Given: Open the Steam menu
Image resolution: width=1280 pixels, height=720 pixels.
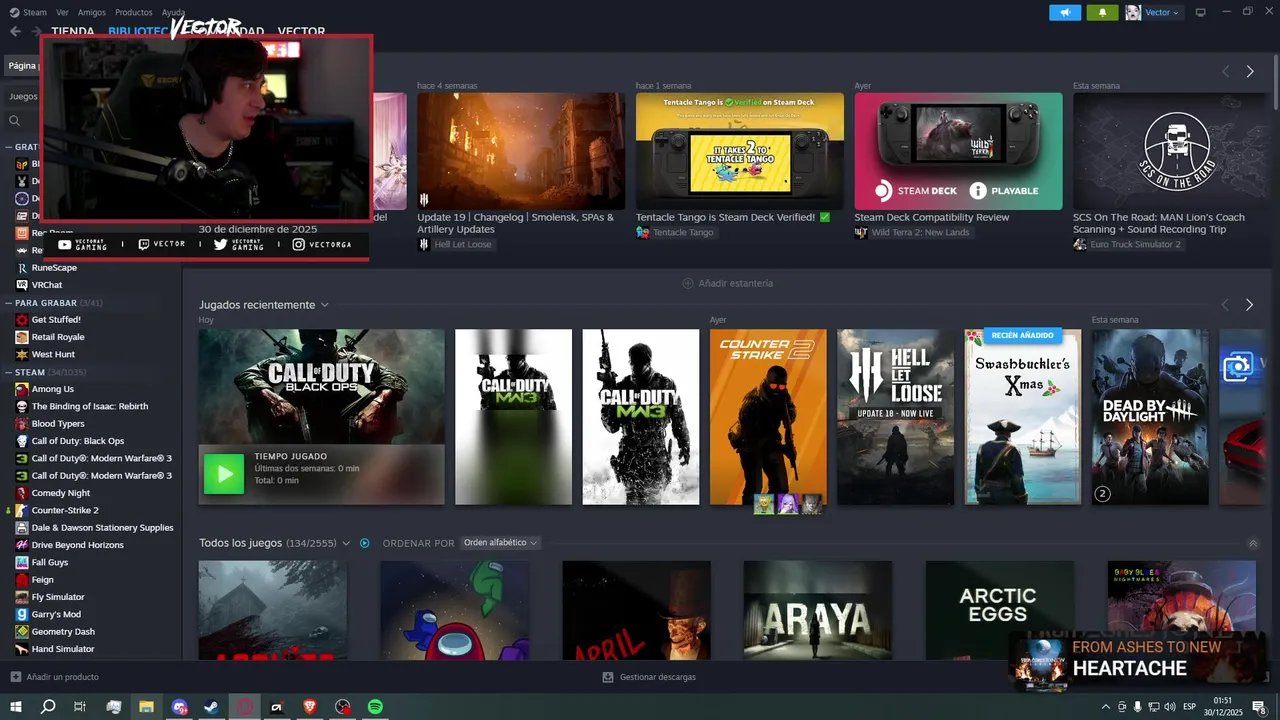Looking at the screenshot, I should tap(34, 12).
